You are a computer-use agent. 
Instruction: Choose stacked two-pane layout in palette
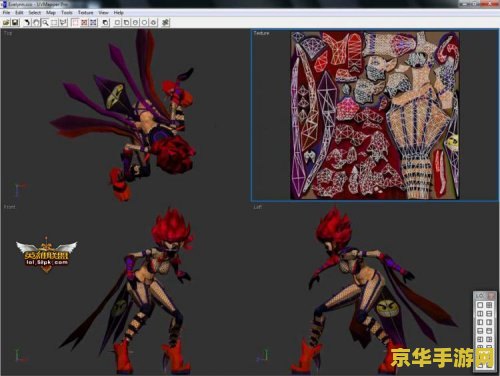tap(489, 314)
